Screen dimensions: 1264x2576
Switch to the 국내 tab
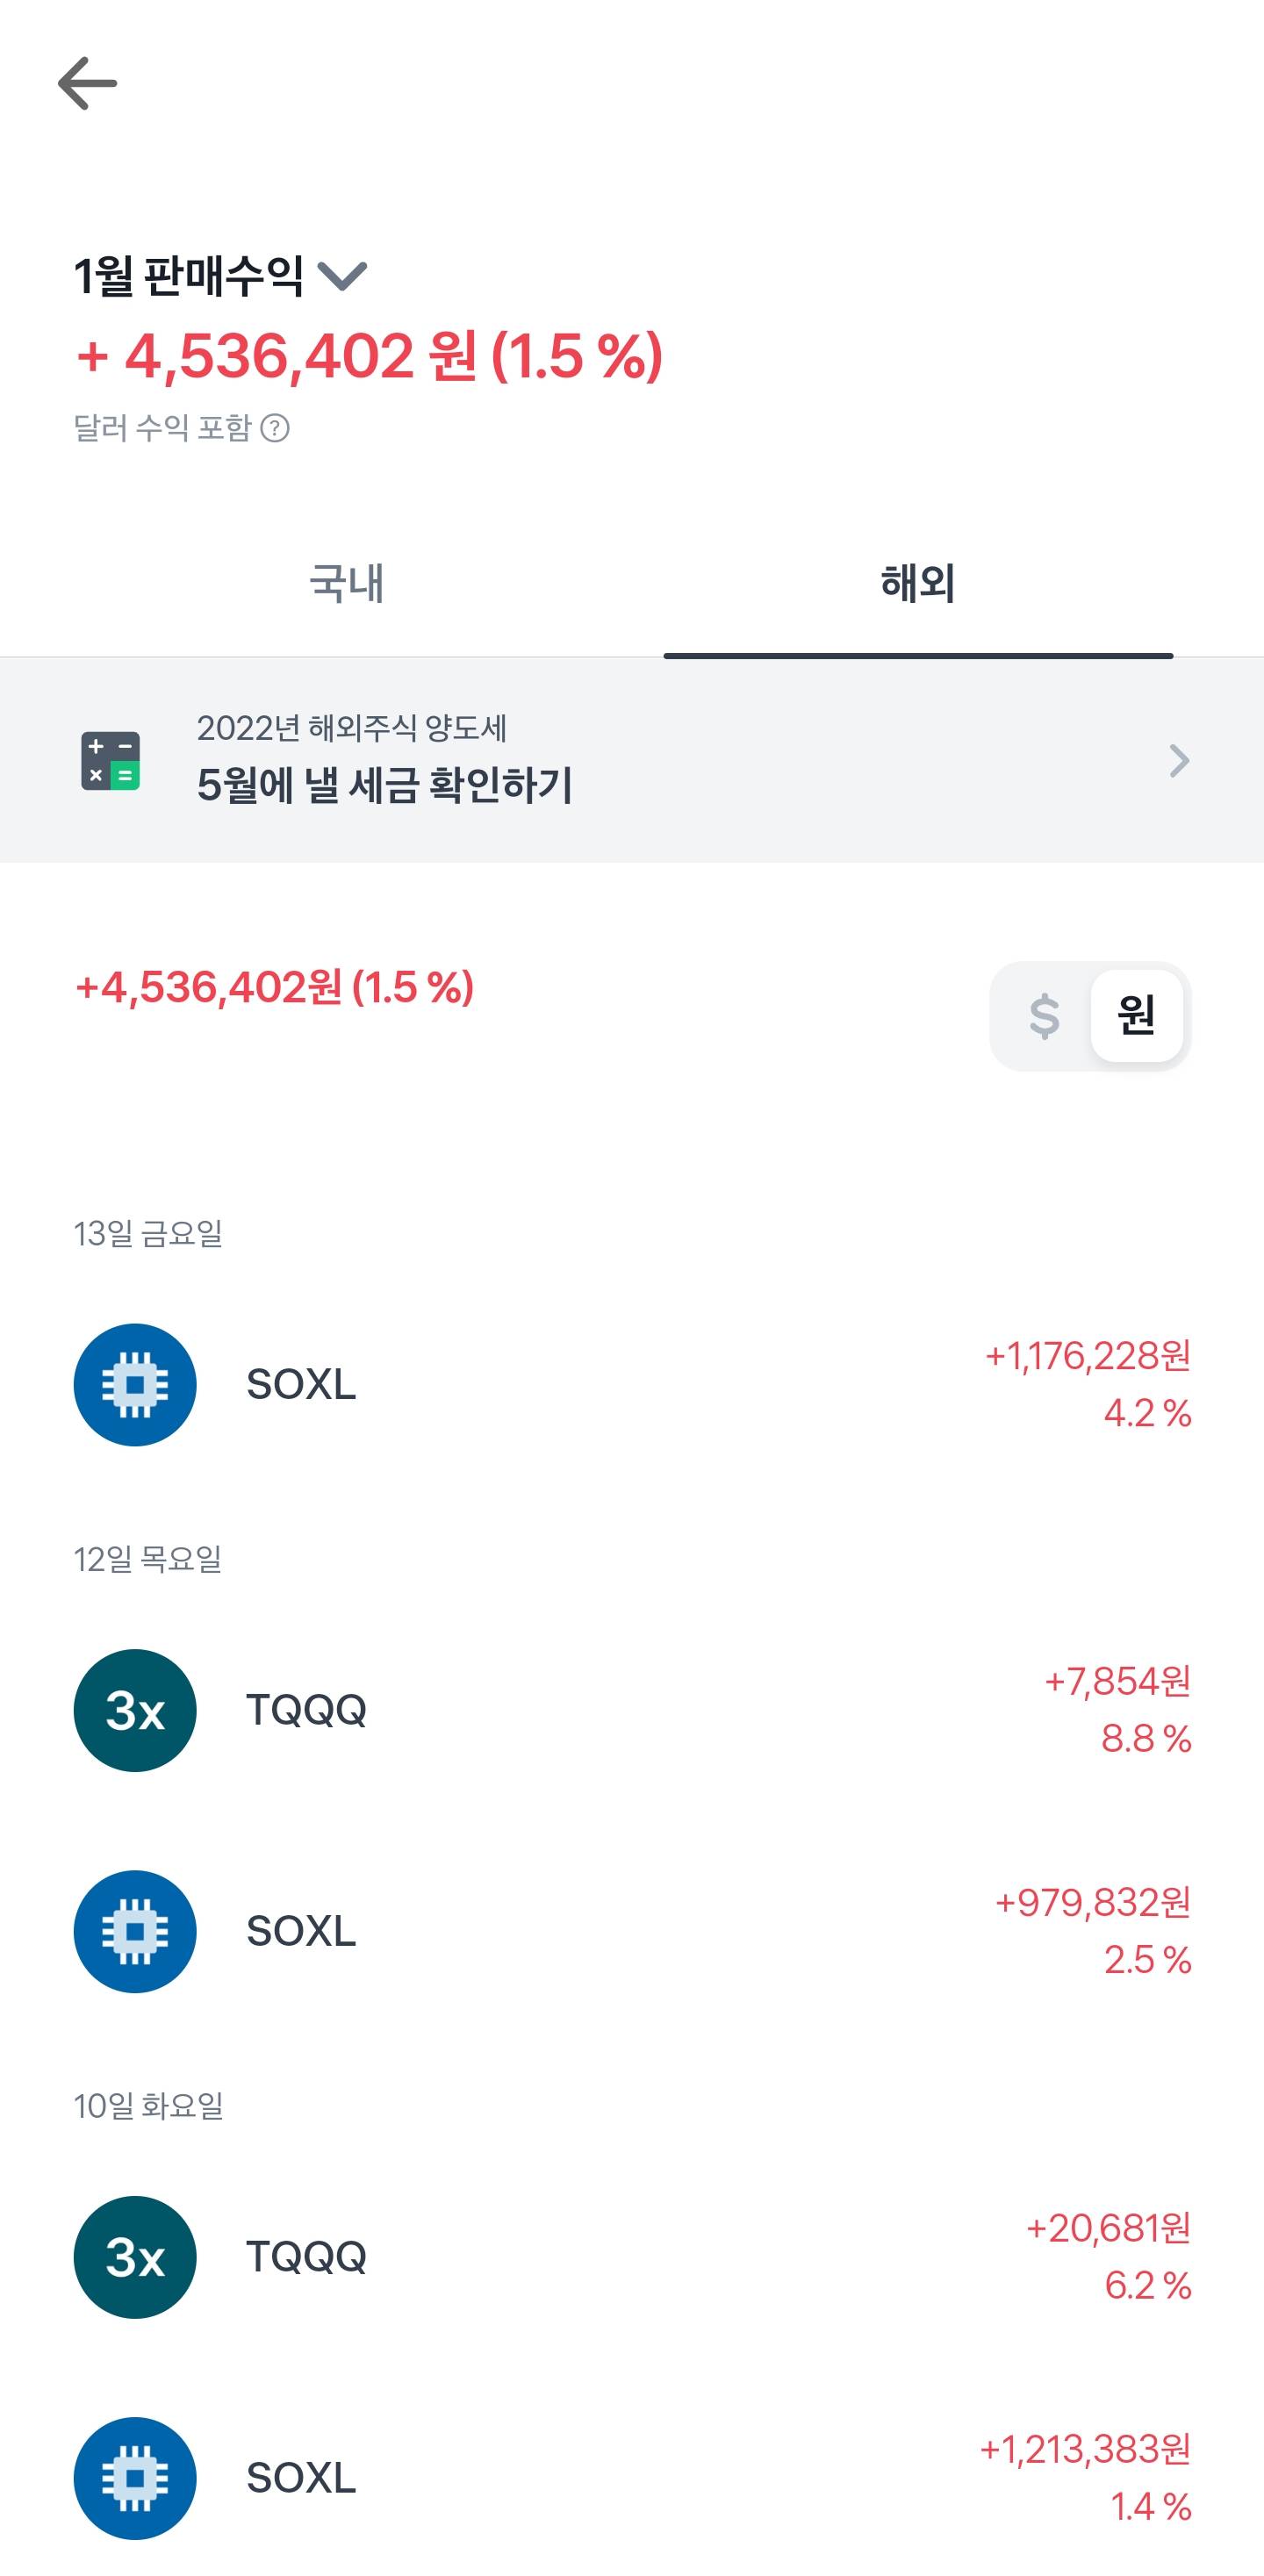point(346,583)
